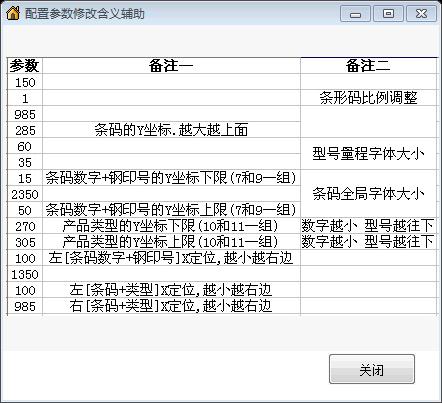Select the parameter cell with value 1350
The image size is (442, 403).
[25, 274]
